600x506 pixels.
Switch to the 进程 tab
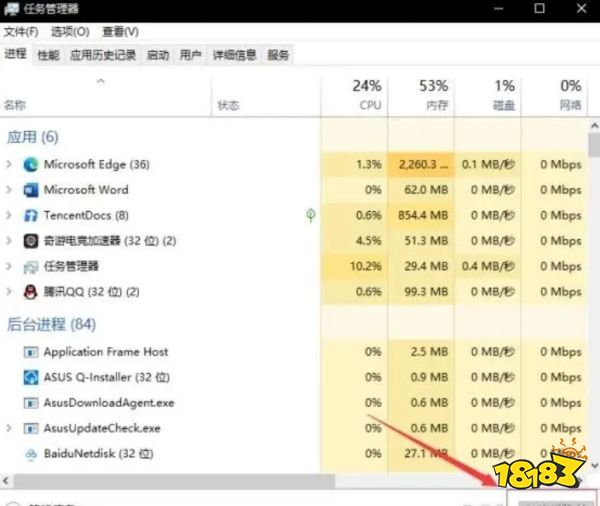click(16, 54)
